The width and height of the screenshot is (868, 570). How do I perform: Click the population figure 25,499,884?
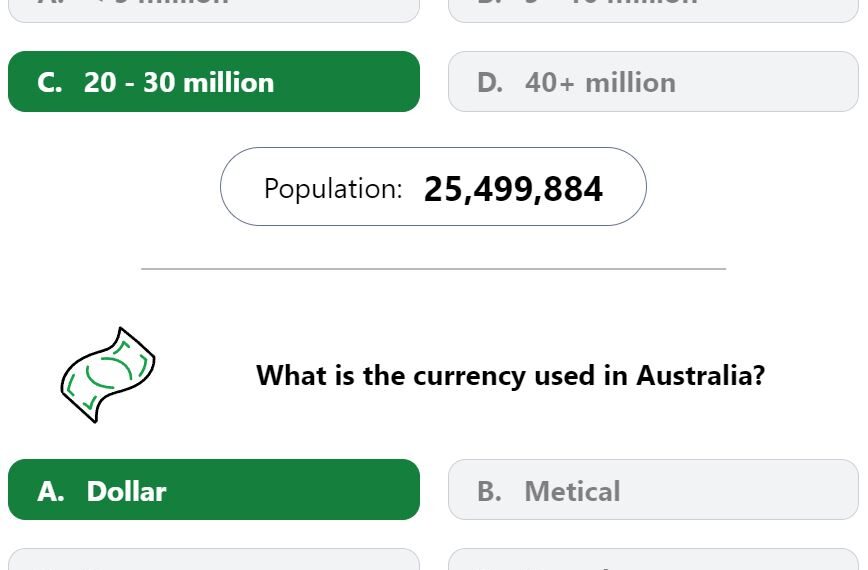tap(513, 189)
